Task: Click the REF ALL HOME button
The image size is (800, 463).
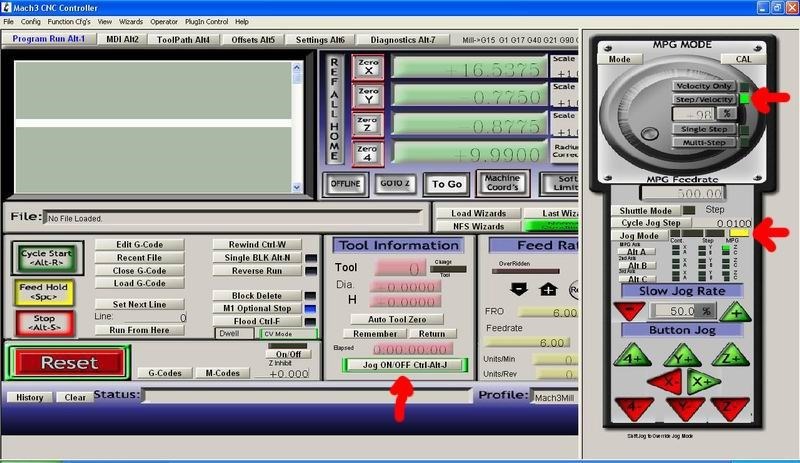Action: tap(334, 109)
